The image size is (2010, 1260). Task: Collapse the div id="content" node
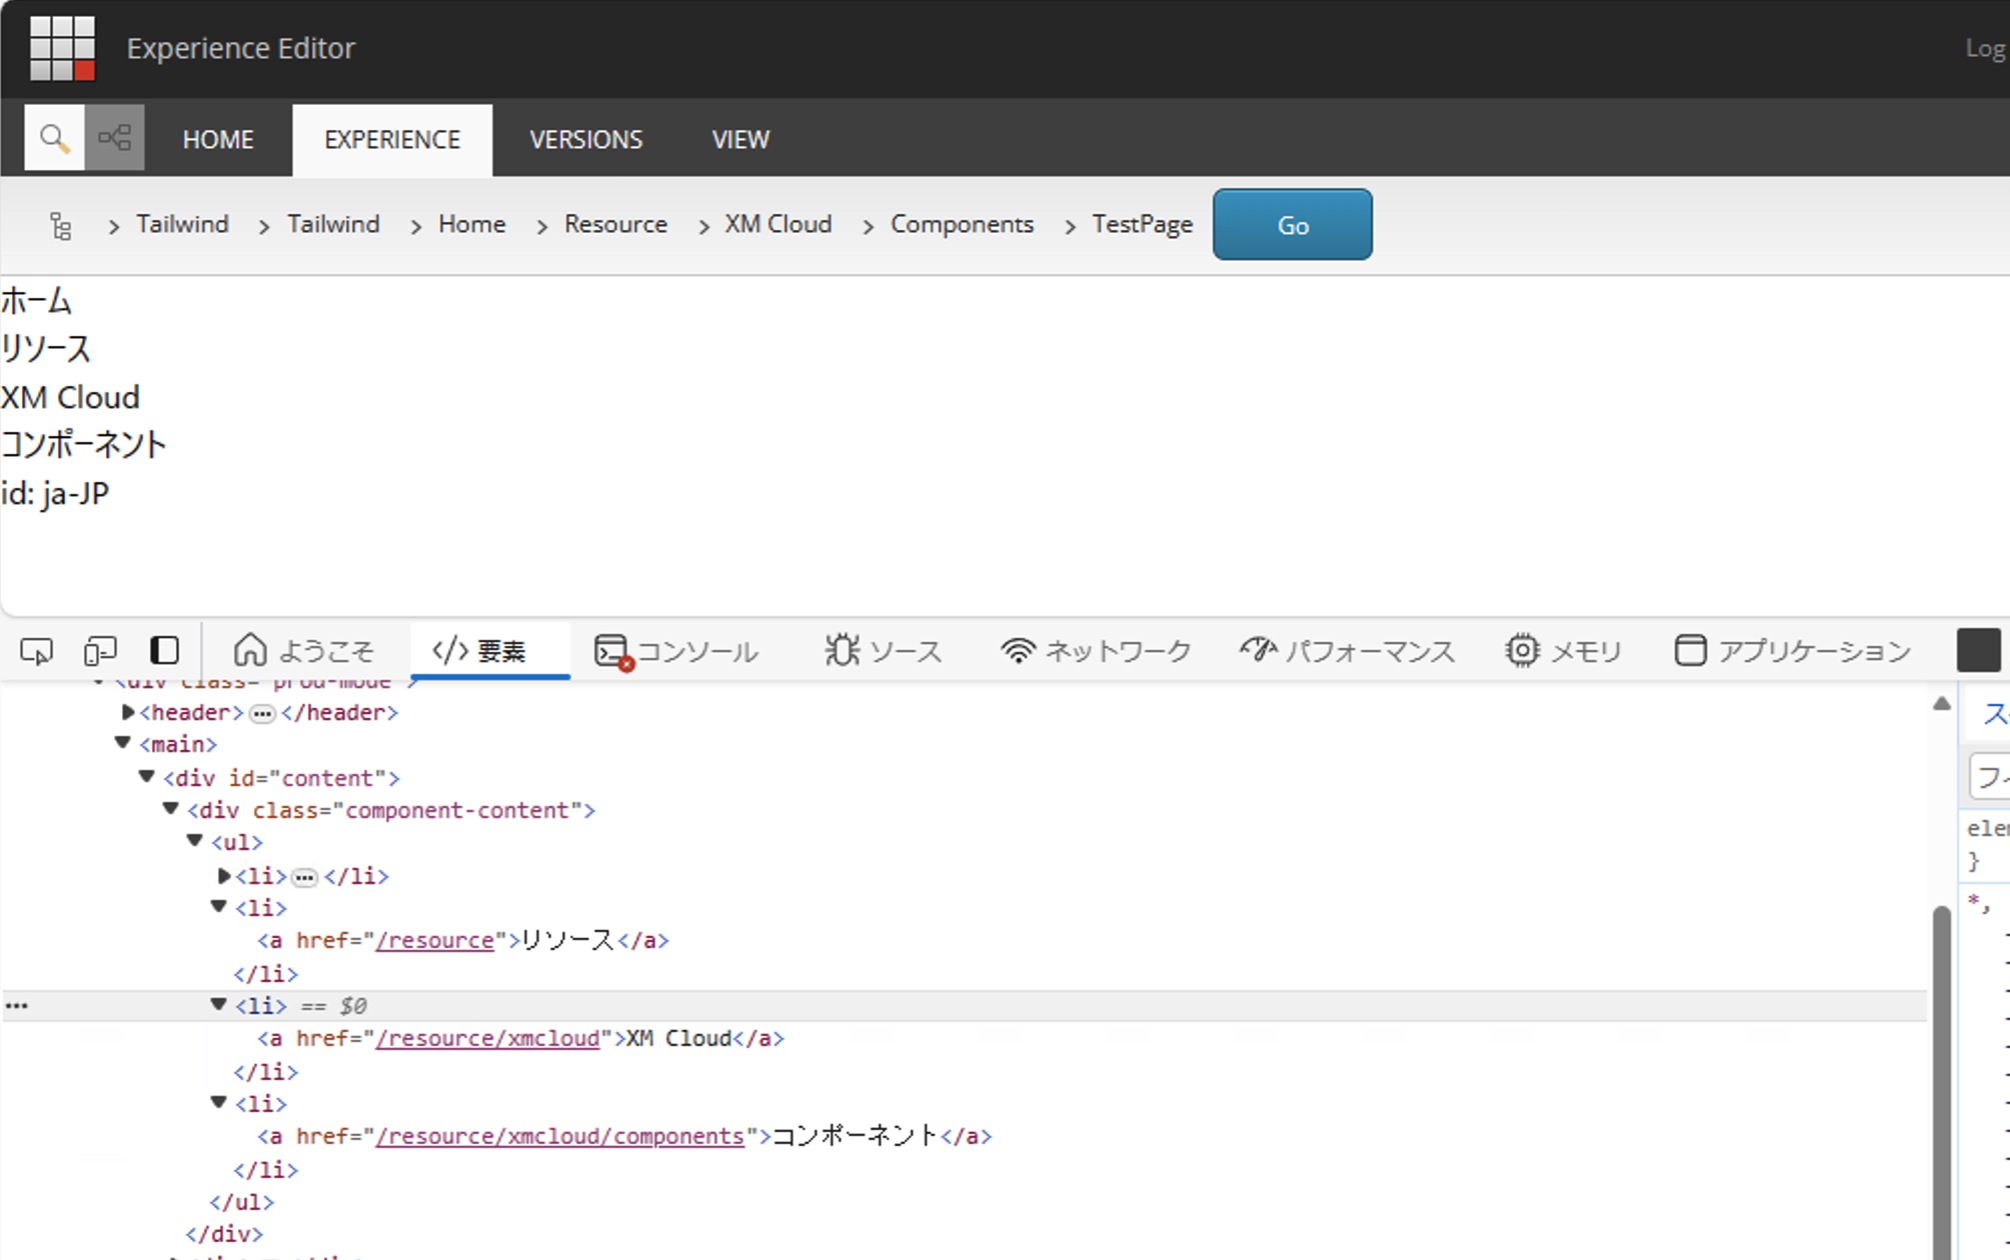tap(147, 776)
